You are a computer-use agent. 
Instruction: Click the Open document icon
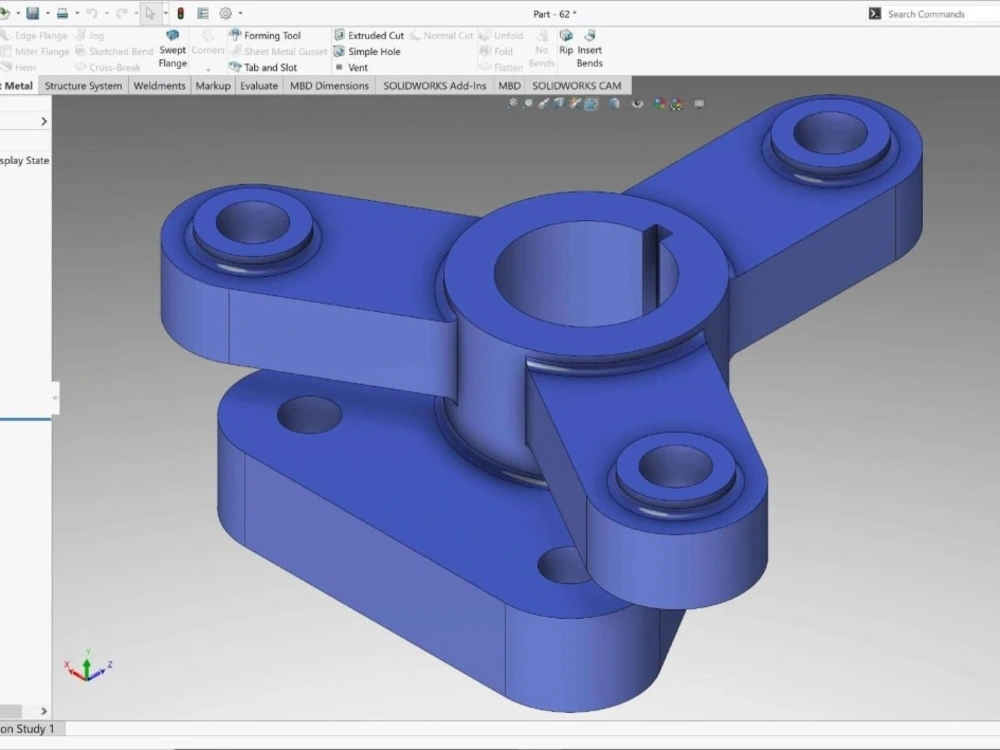(x=4, y=13)
